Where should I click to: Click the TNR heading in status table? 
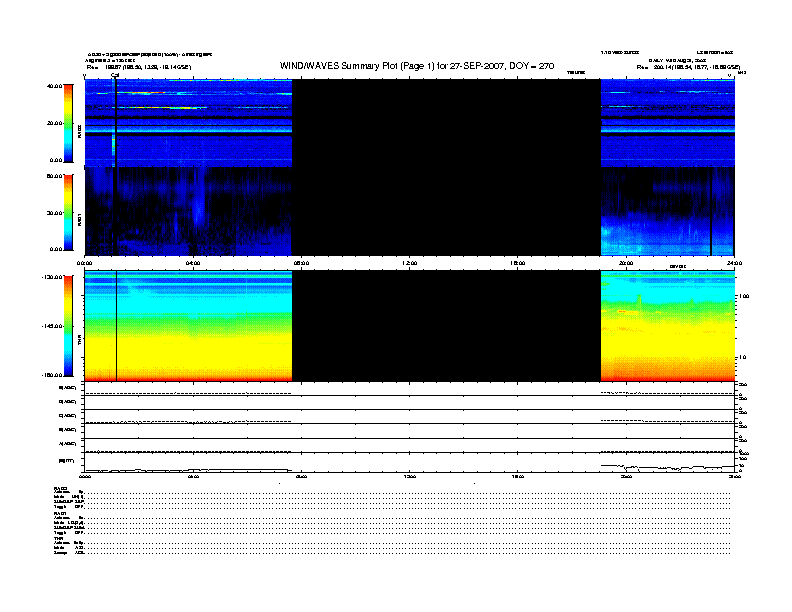(x=58, y=538)
